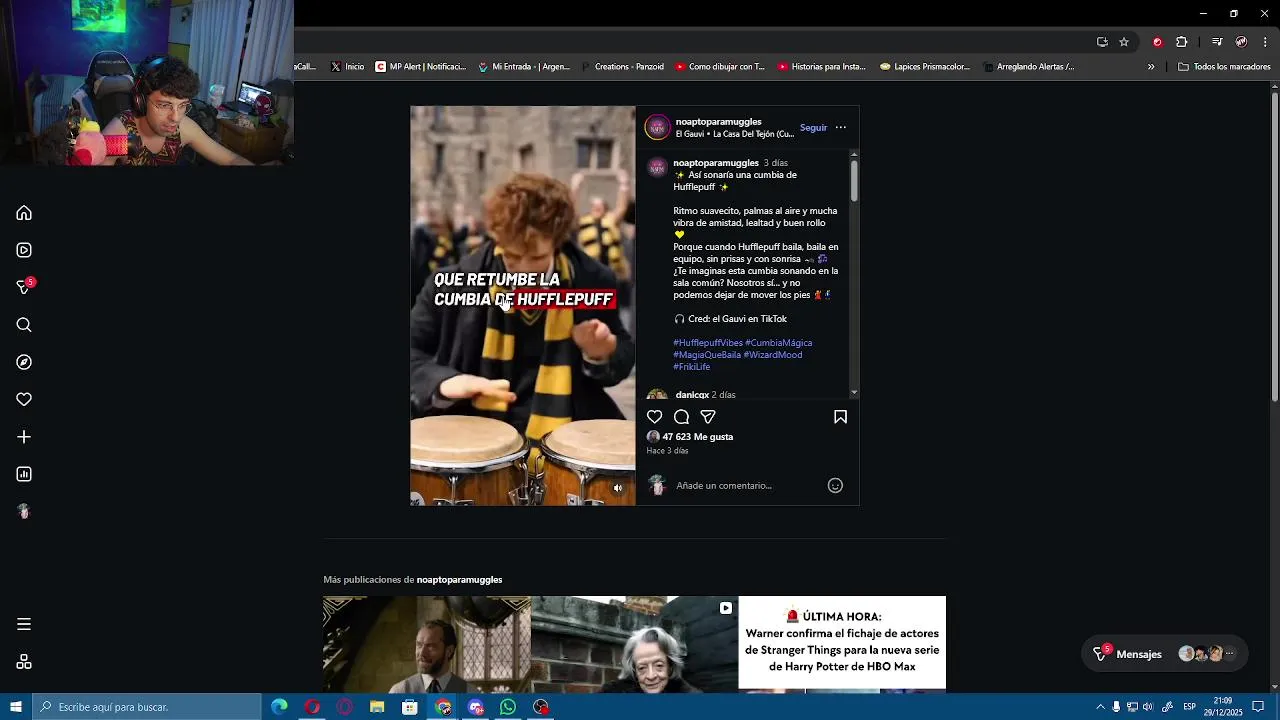
Task: Open #MagiaQueBaila hashtag
Action: point(707,355)
